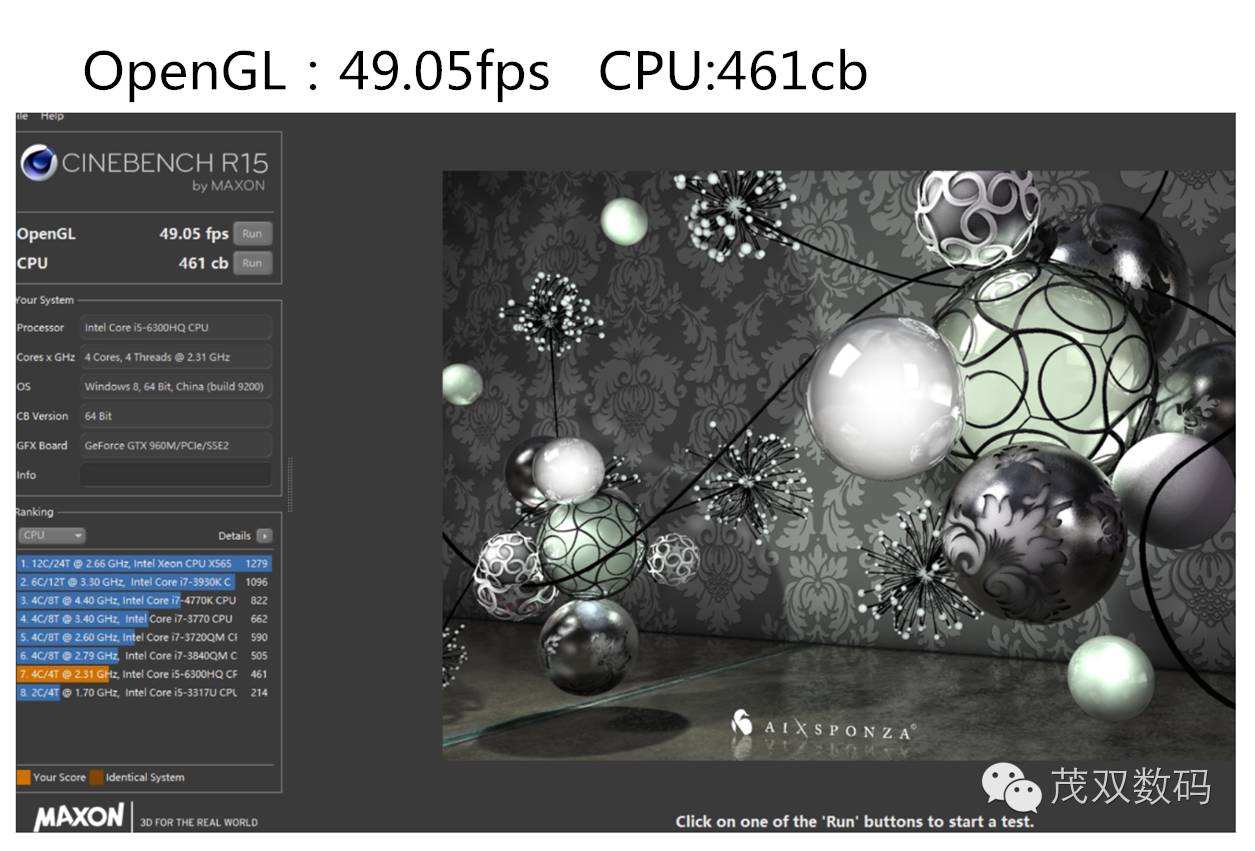
Task: Expand ranking Details with arrow button
Action: pyautogui.click(x=264, y=535)
